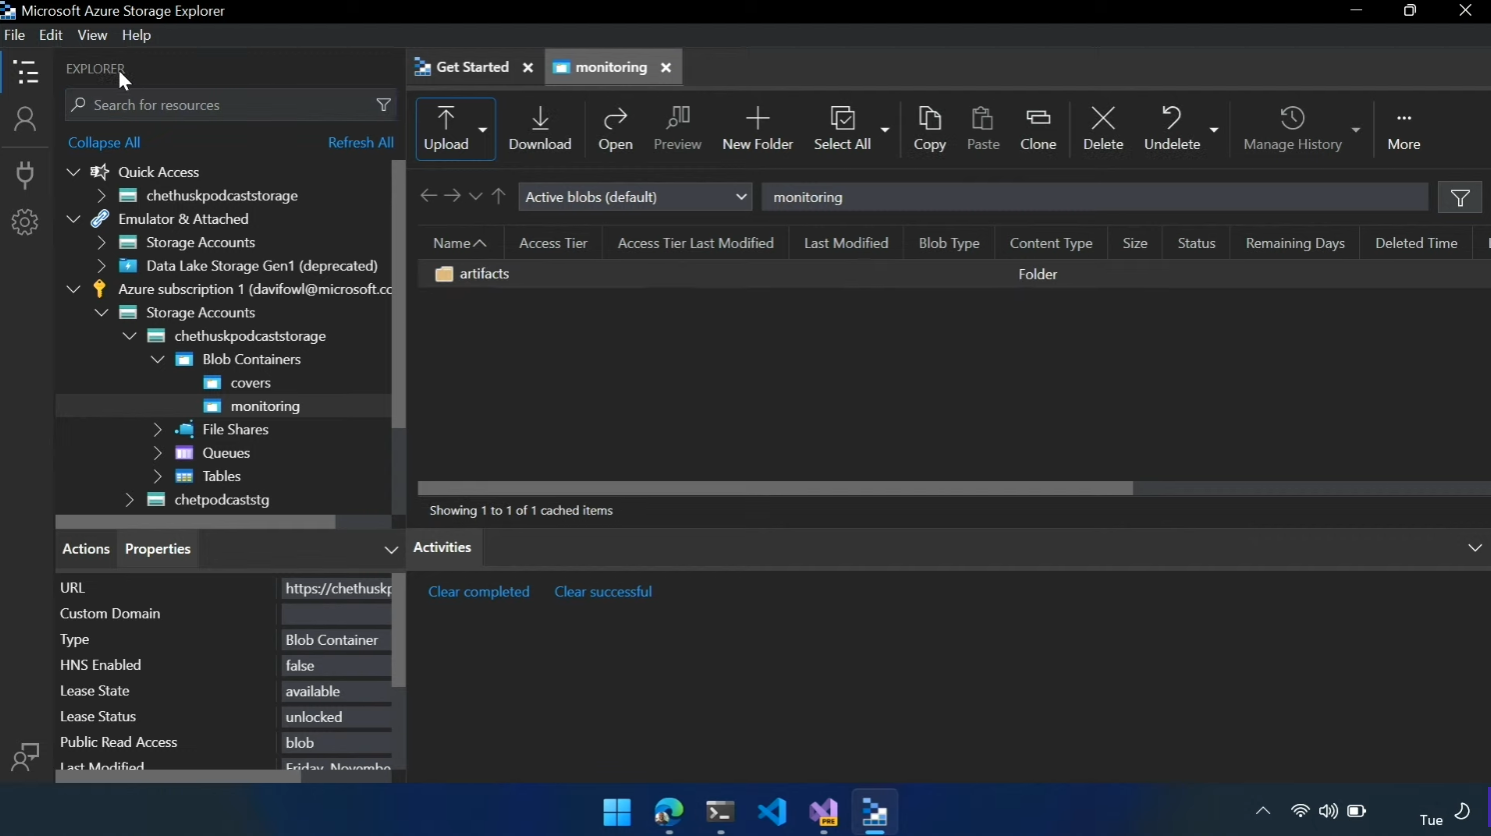Open the Upload dropdown arrow
1491x836 pixels.
click(483, 130)
